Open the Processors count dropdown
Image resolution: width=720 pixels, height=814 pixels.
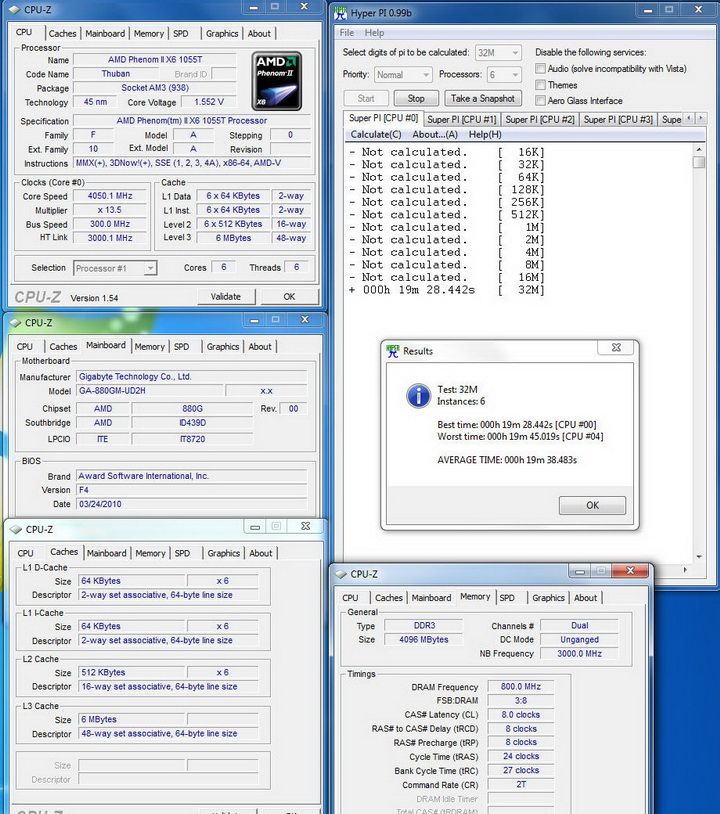tap(504, 75)
